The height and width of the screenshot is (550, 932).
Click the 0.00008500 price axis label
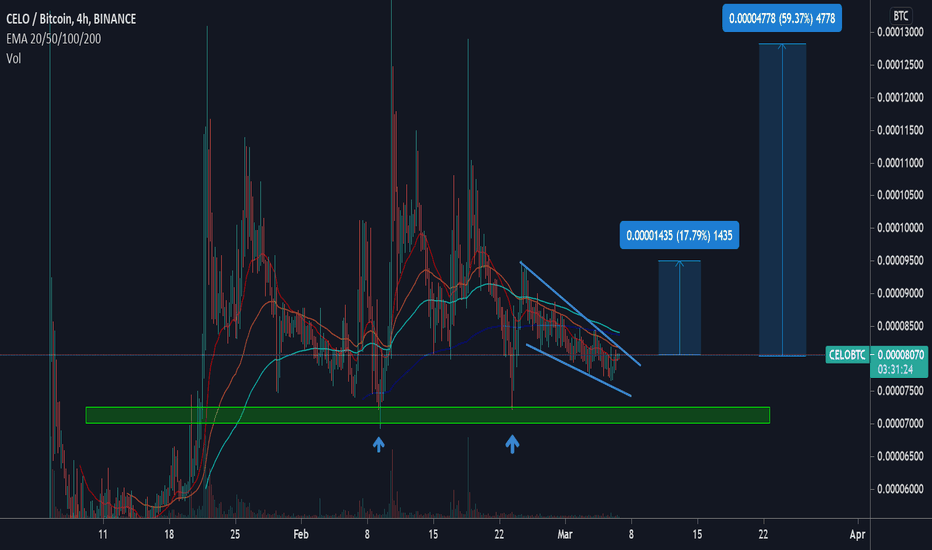pyautogui.click(x=900, y=326)
